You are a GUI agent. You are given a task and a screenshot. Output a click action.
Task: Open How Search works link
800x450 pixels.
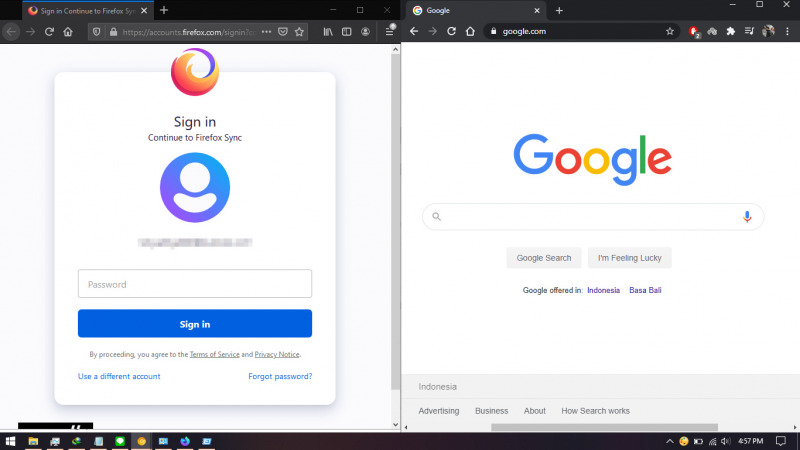pyautogui.click(x=595, y=411)
